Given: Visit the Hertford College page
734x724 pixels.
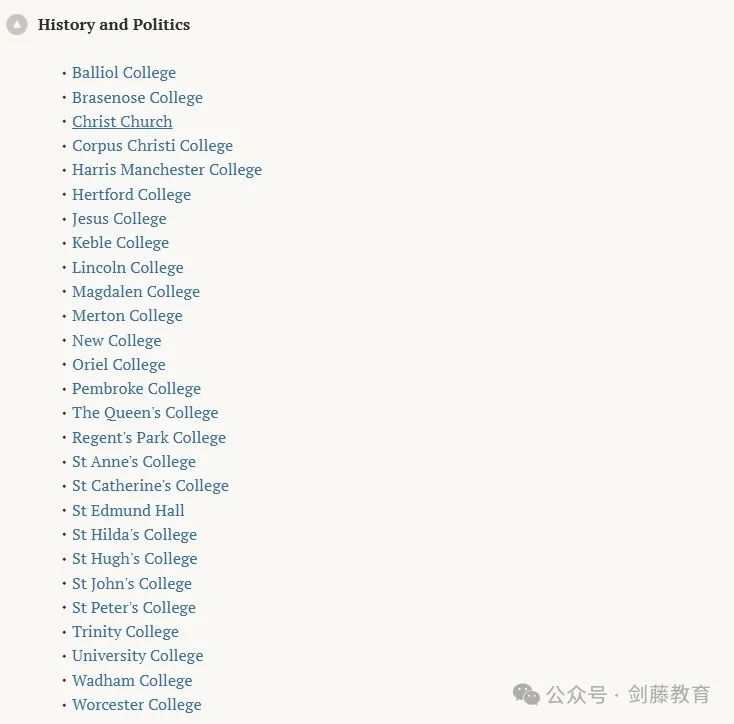Looking at the screenshot, I should pyautogui.click(x=131, y=195).
